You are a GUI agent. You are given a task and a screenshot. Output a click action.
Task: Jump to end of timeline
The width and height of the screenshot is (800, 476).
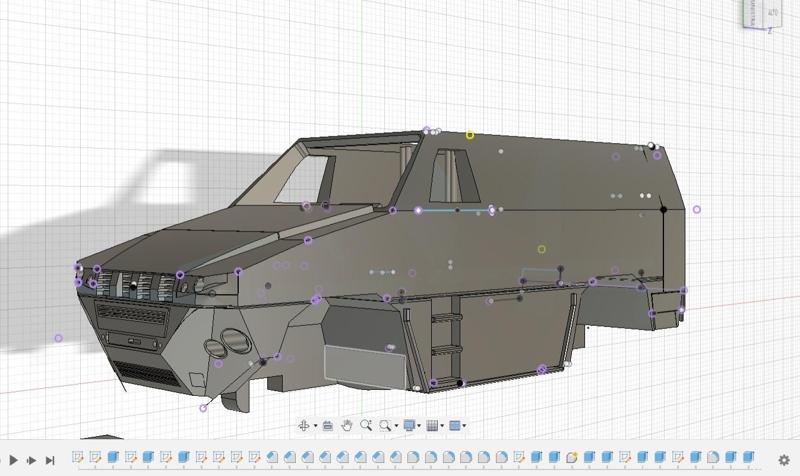[x=49, y=460]
